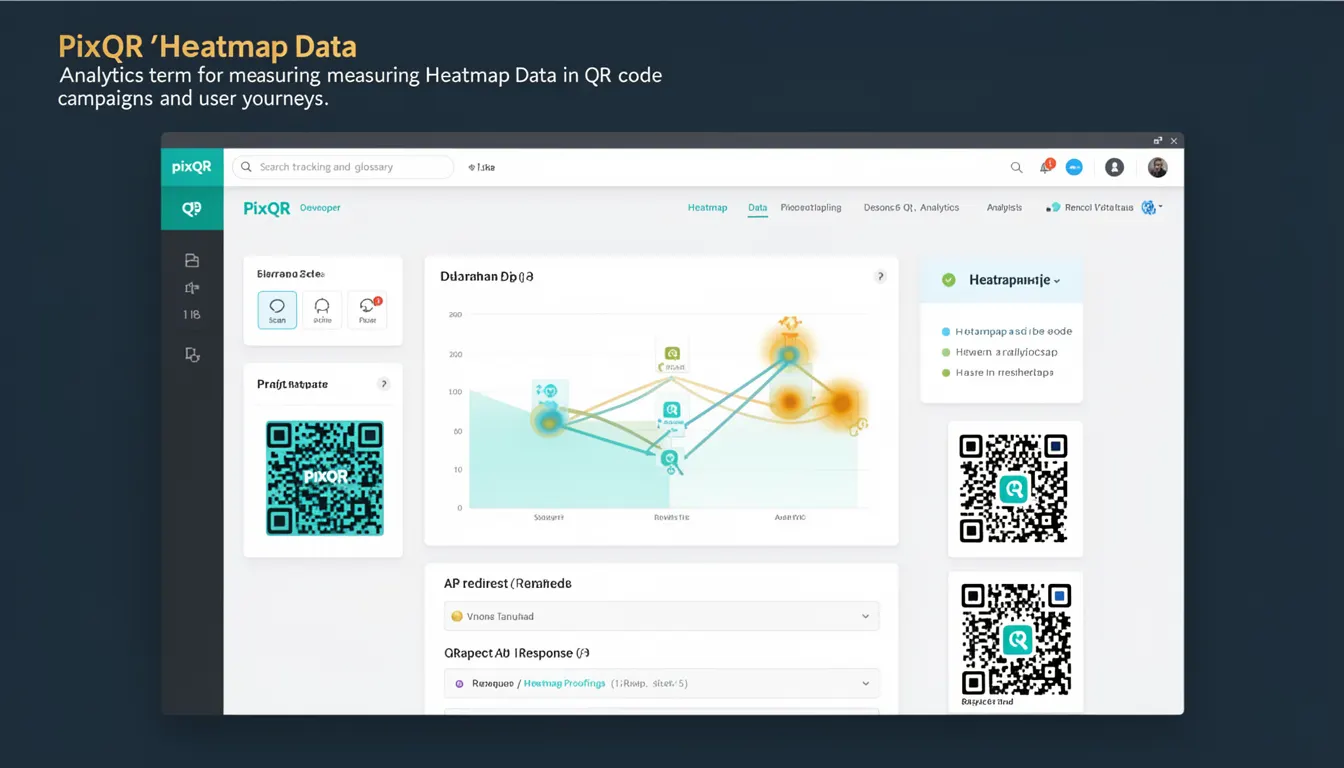This screenshot has width=1344, height=768.
Task: Click the teal PixQR QR code thumbnail
Action: pos(325,477)
